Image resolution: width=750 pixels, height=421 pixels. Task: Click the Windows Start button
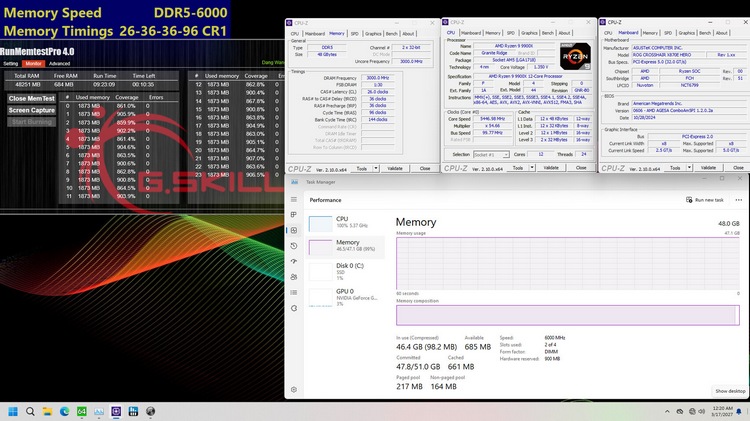click(13, 411)
